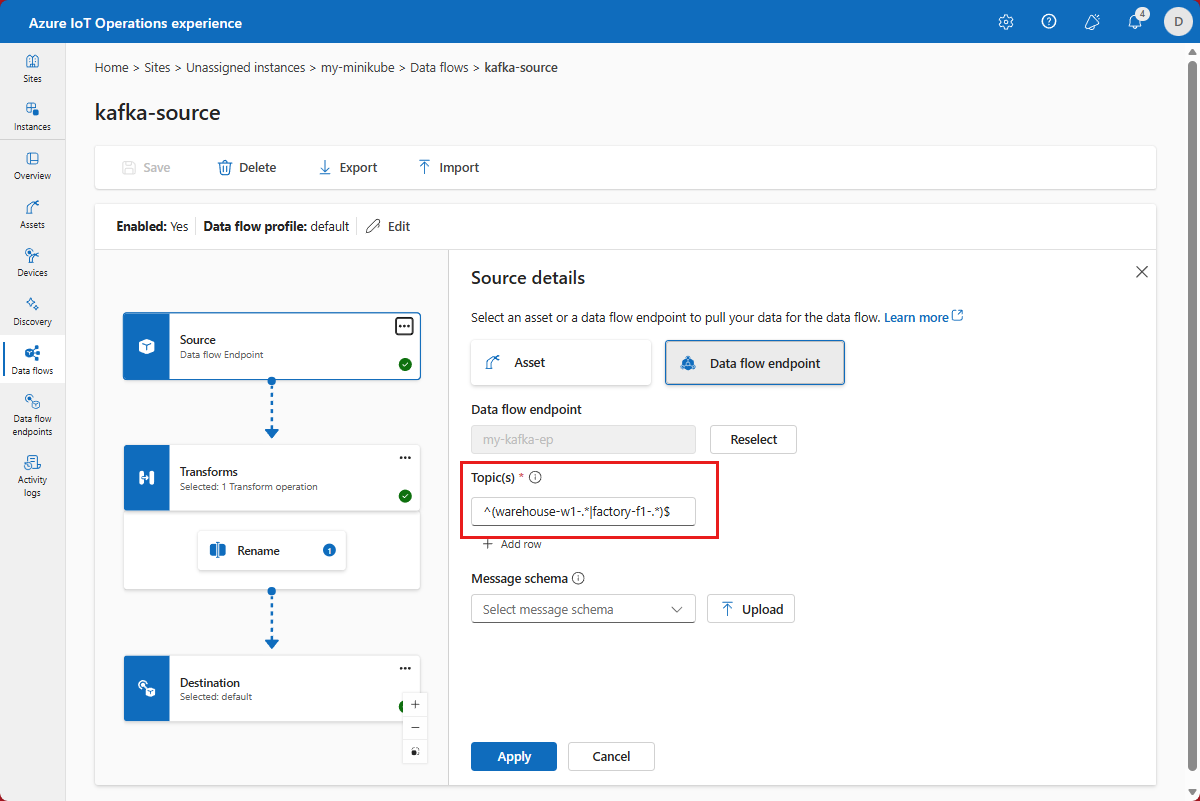
Task: Open Activity logs in the sidebar
Action: pyautogui.click(x=32, y=474)
